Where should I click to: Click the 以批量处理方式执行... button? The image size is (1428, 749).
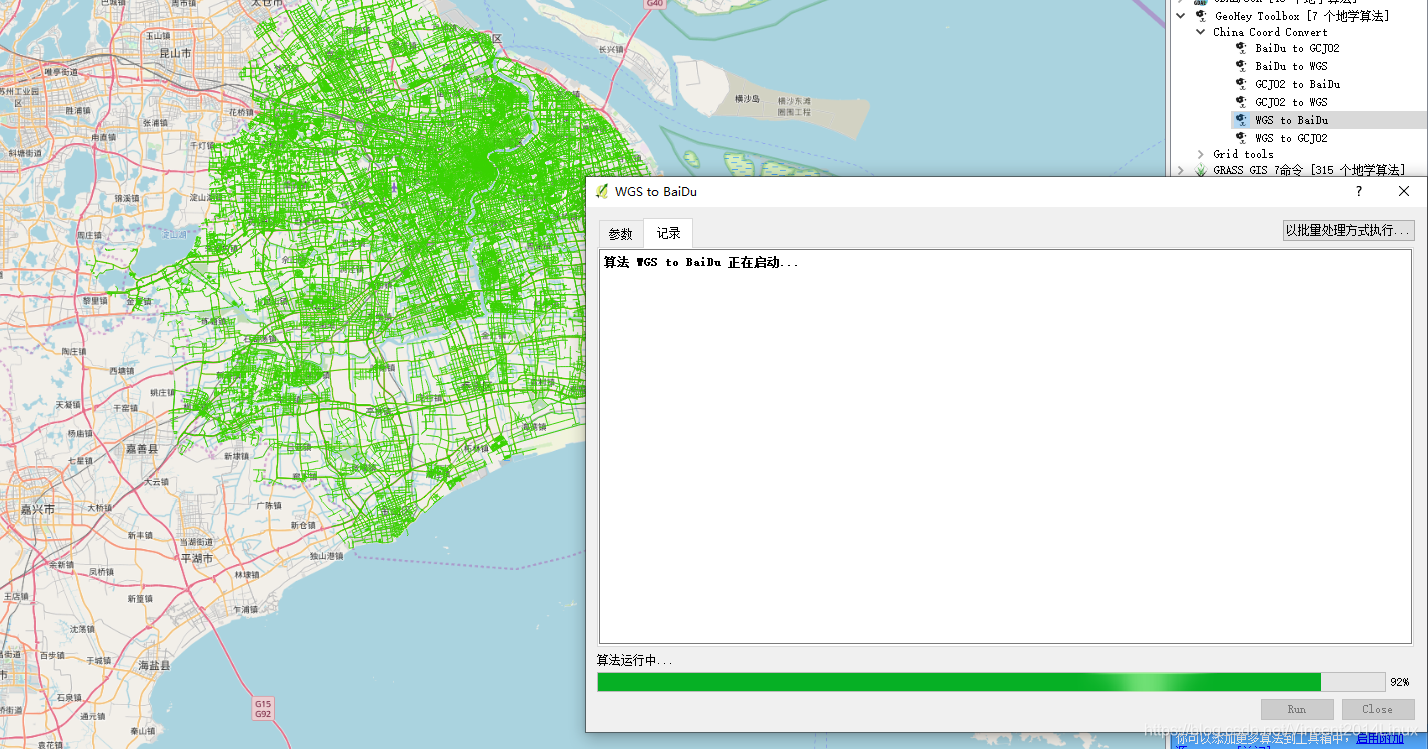1349,230
